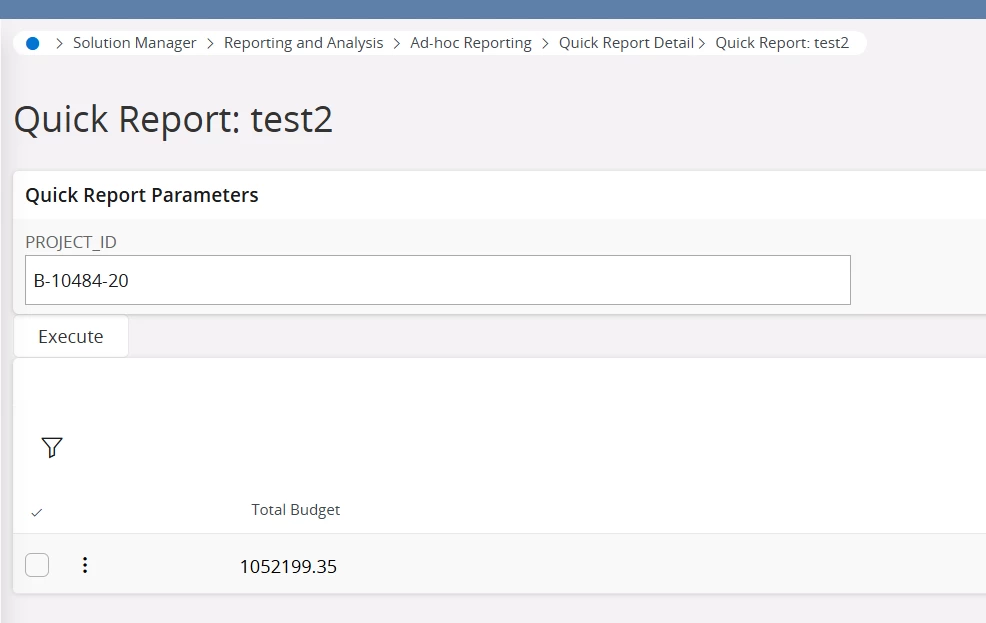Viewport: 986px width, 623px height.
Task: Open the row actions three-dot menu
Action: coord(85,566)
